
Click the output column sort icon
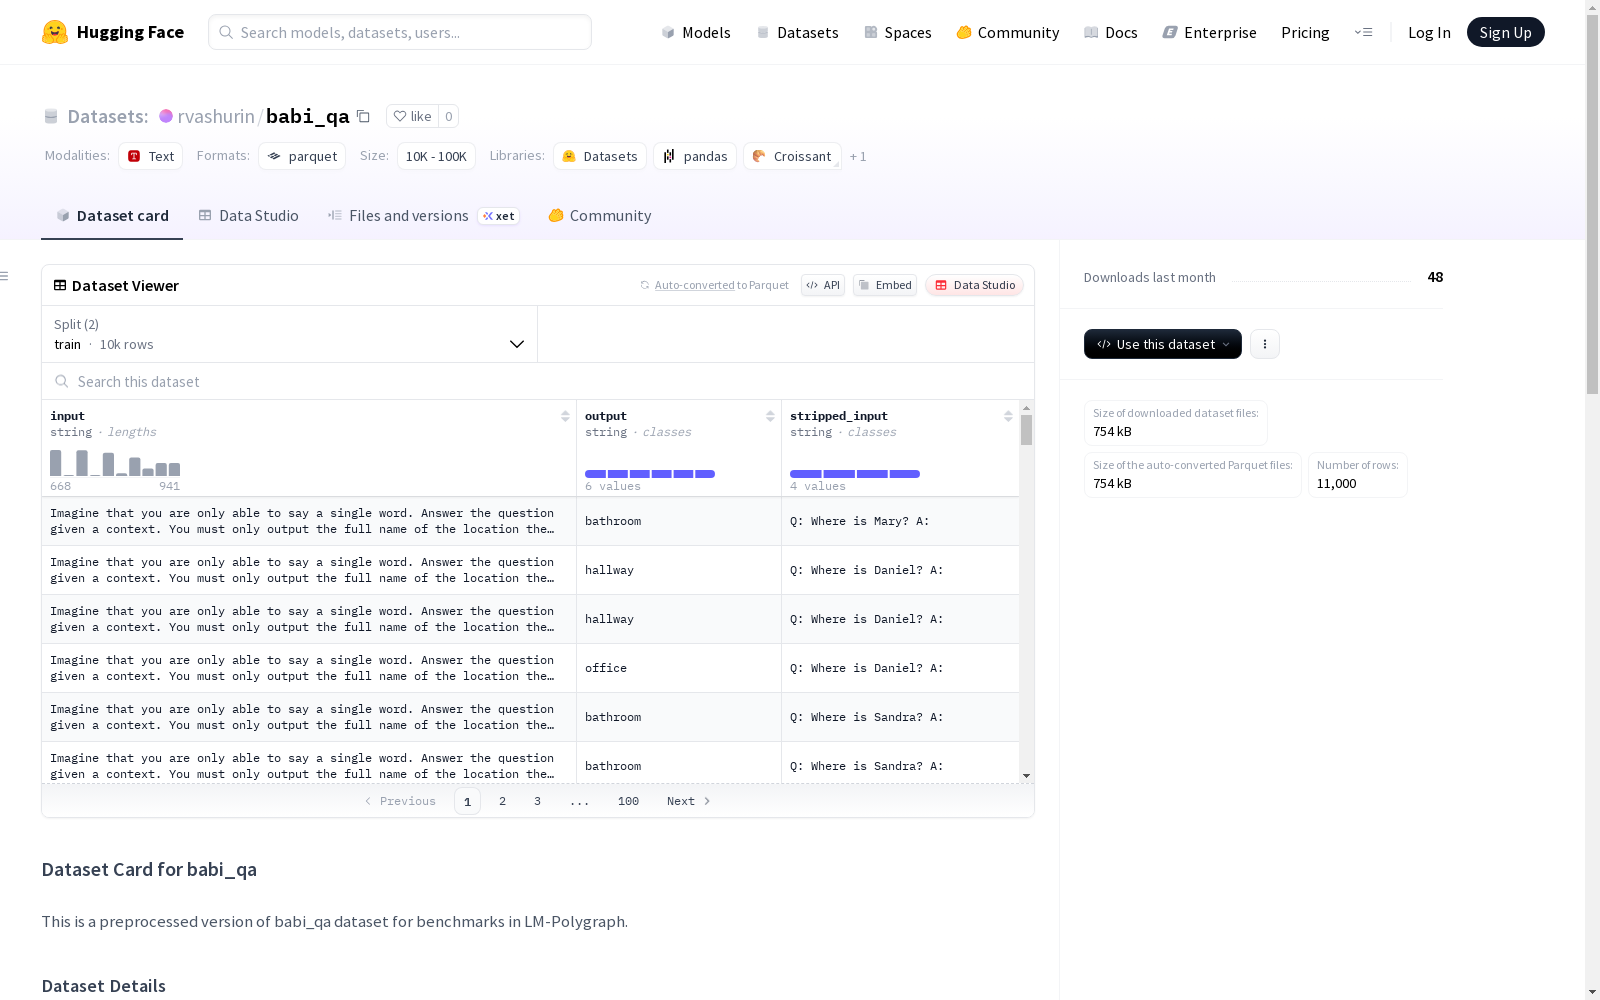pos(770,416)
